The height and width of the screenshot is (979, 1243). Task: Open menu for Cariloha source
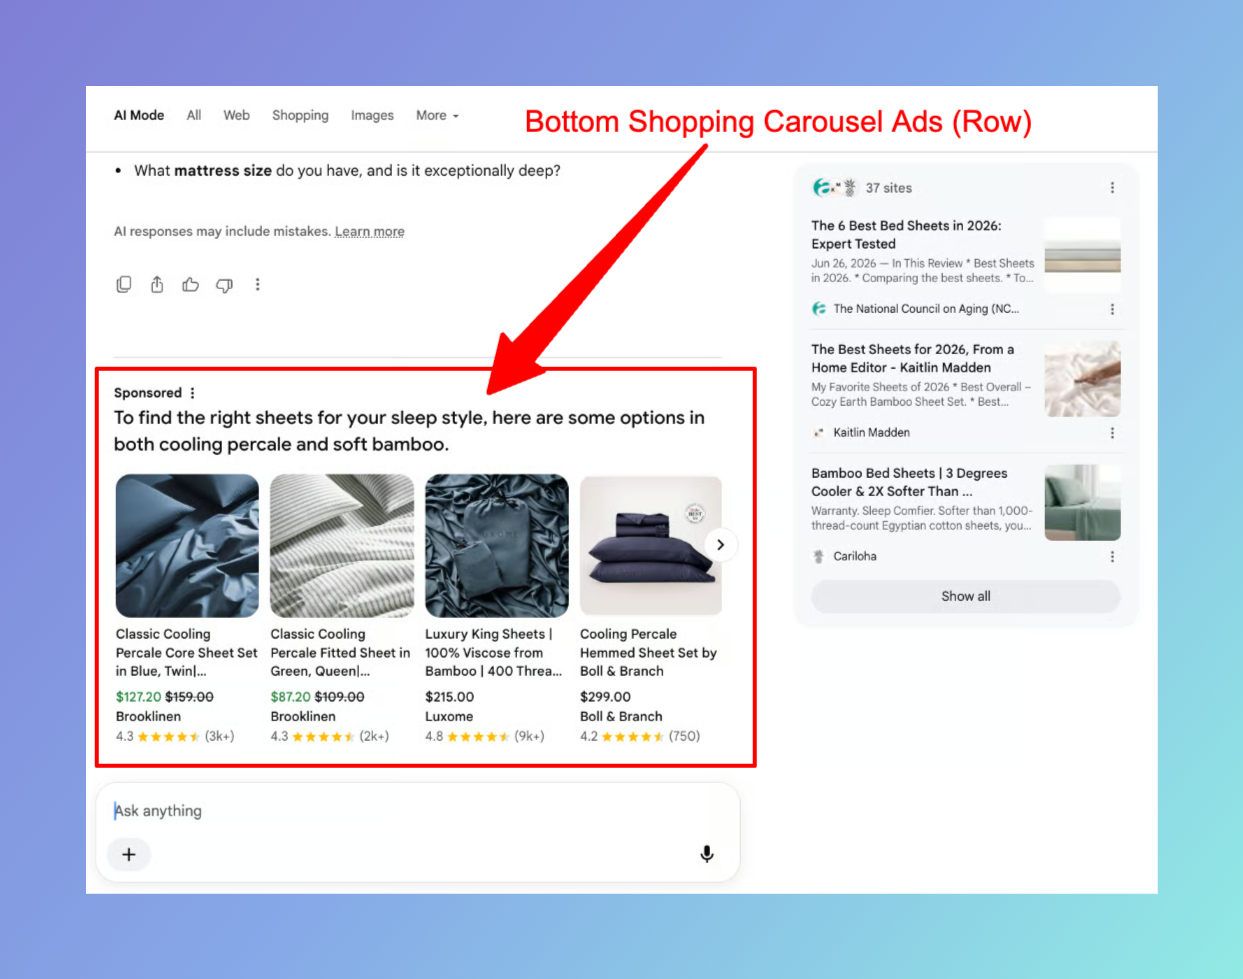click(x=1112, y=557)
